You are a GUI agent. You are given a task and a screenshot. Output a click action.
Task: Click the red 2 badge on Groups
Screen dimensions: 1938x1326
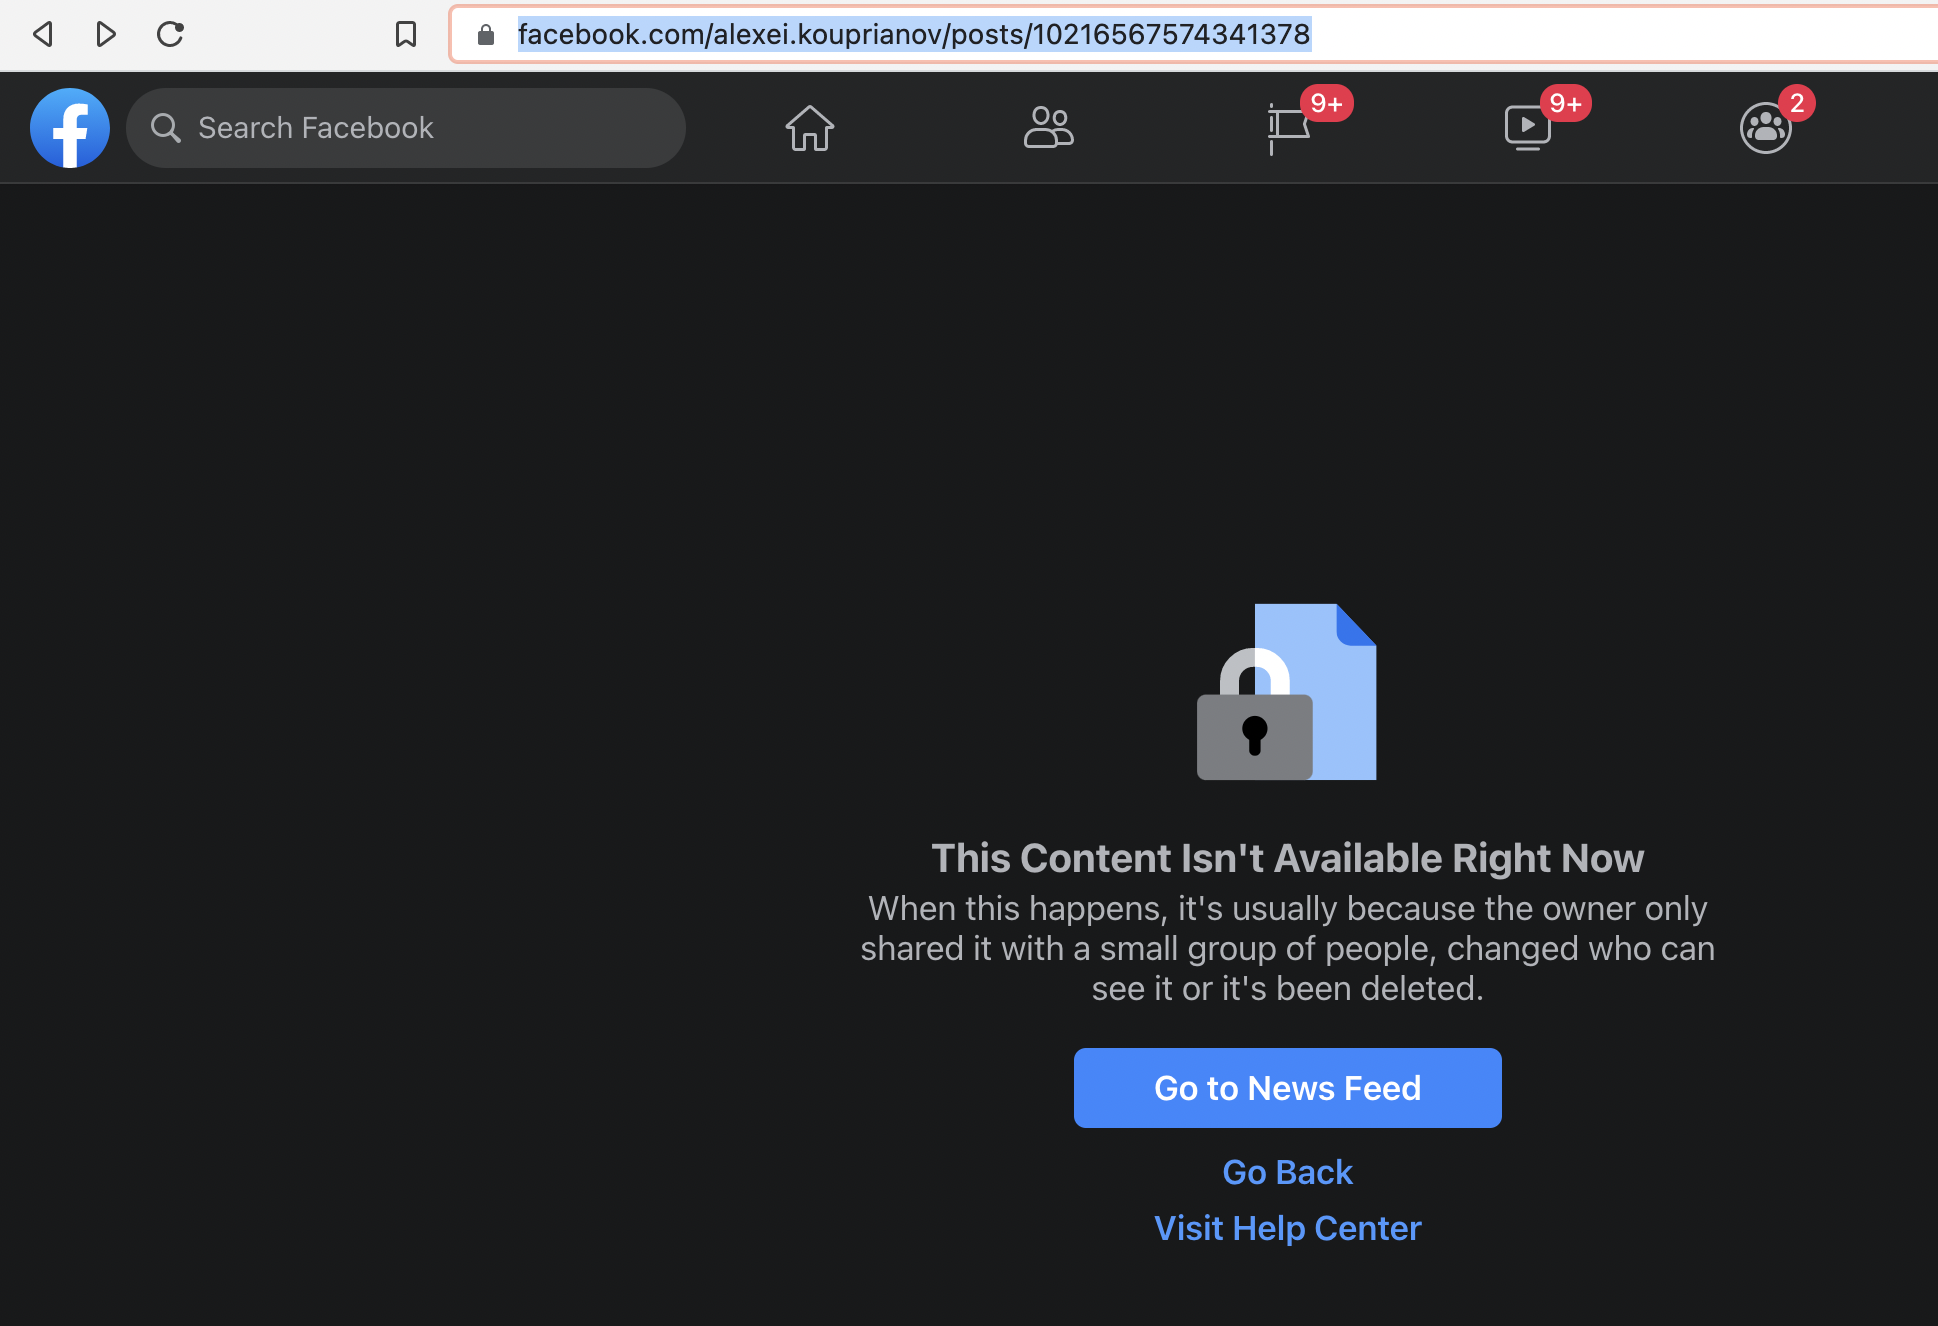pyautogui.click(x=1797, y=103)
